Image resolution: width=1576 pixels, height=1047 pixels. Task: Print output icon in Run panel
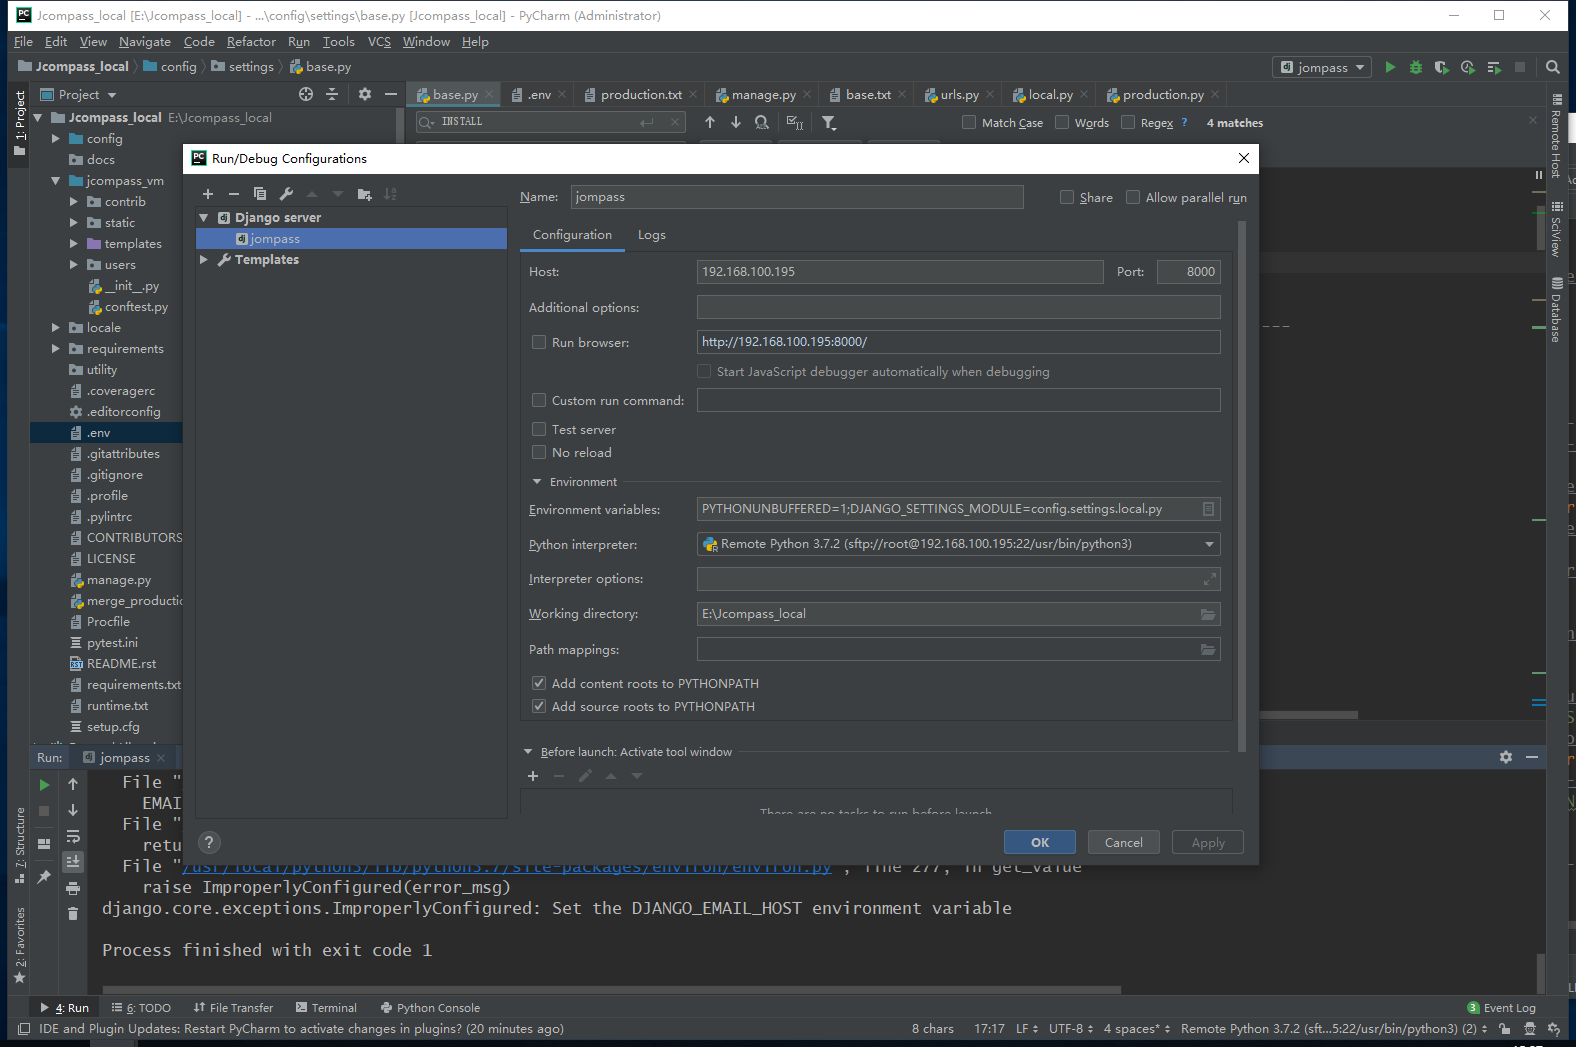click(73, 888)
